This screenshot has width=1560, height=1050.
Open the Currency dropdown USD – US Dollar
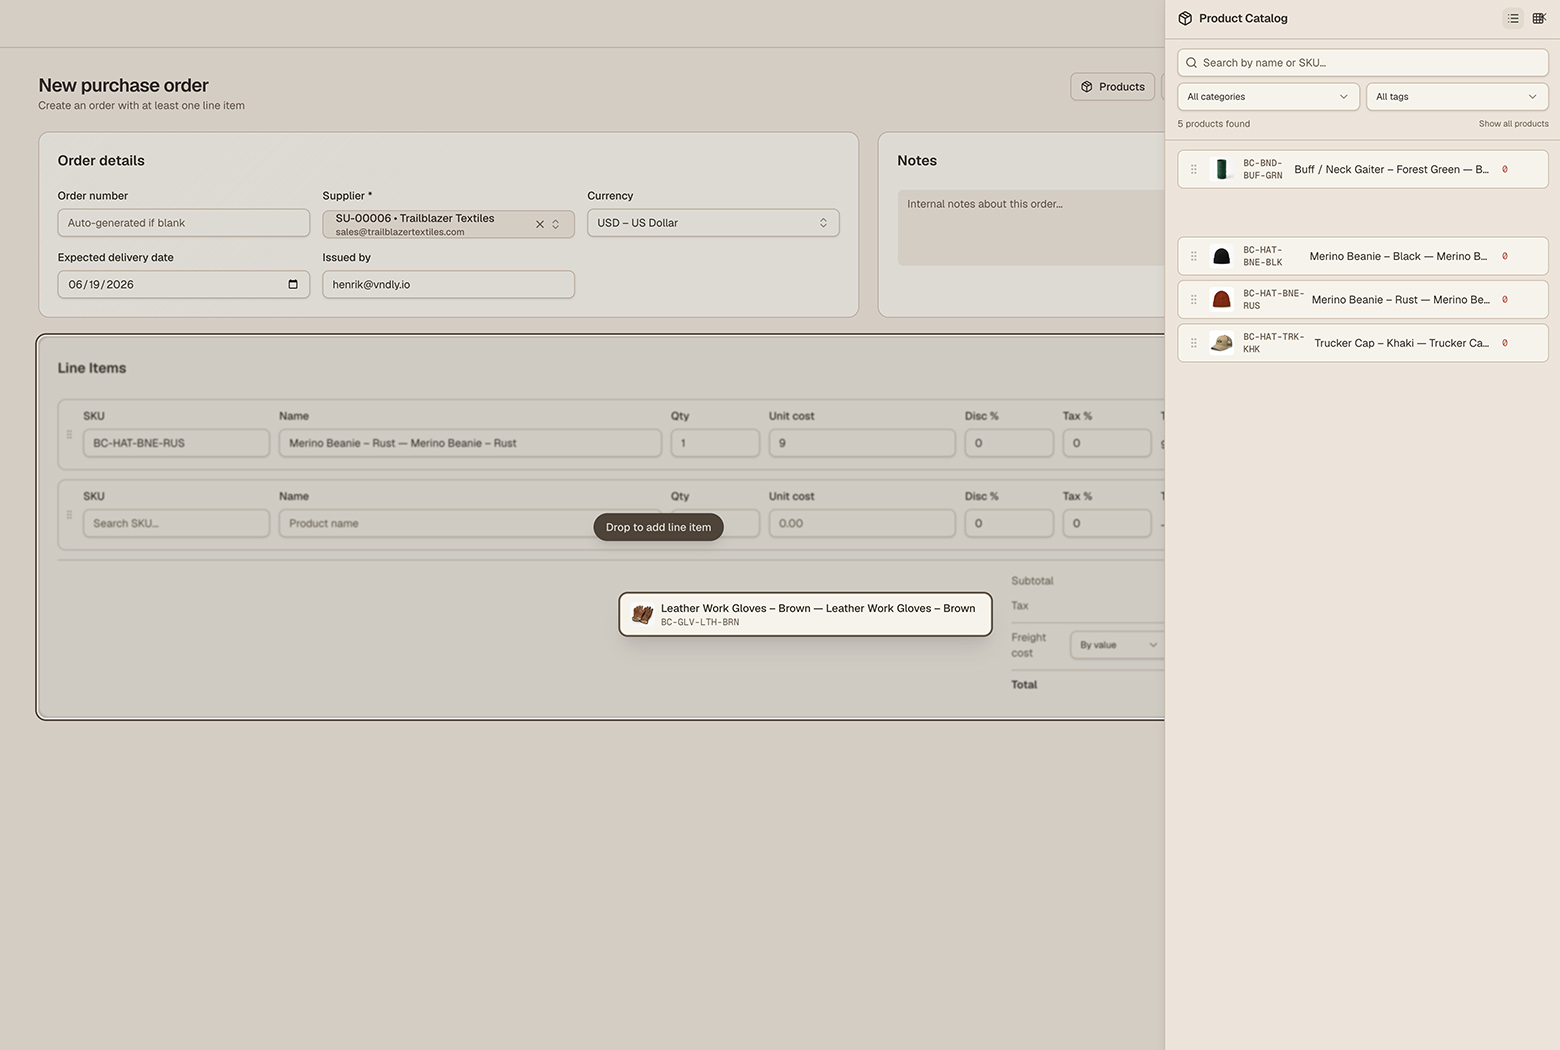click(x=713, y=223)
